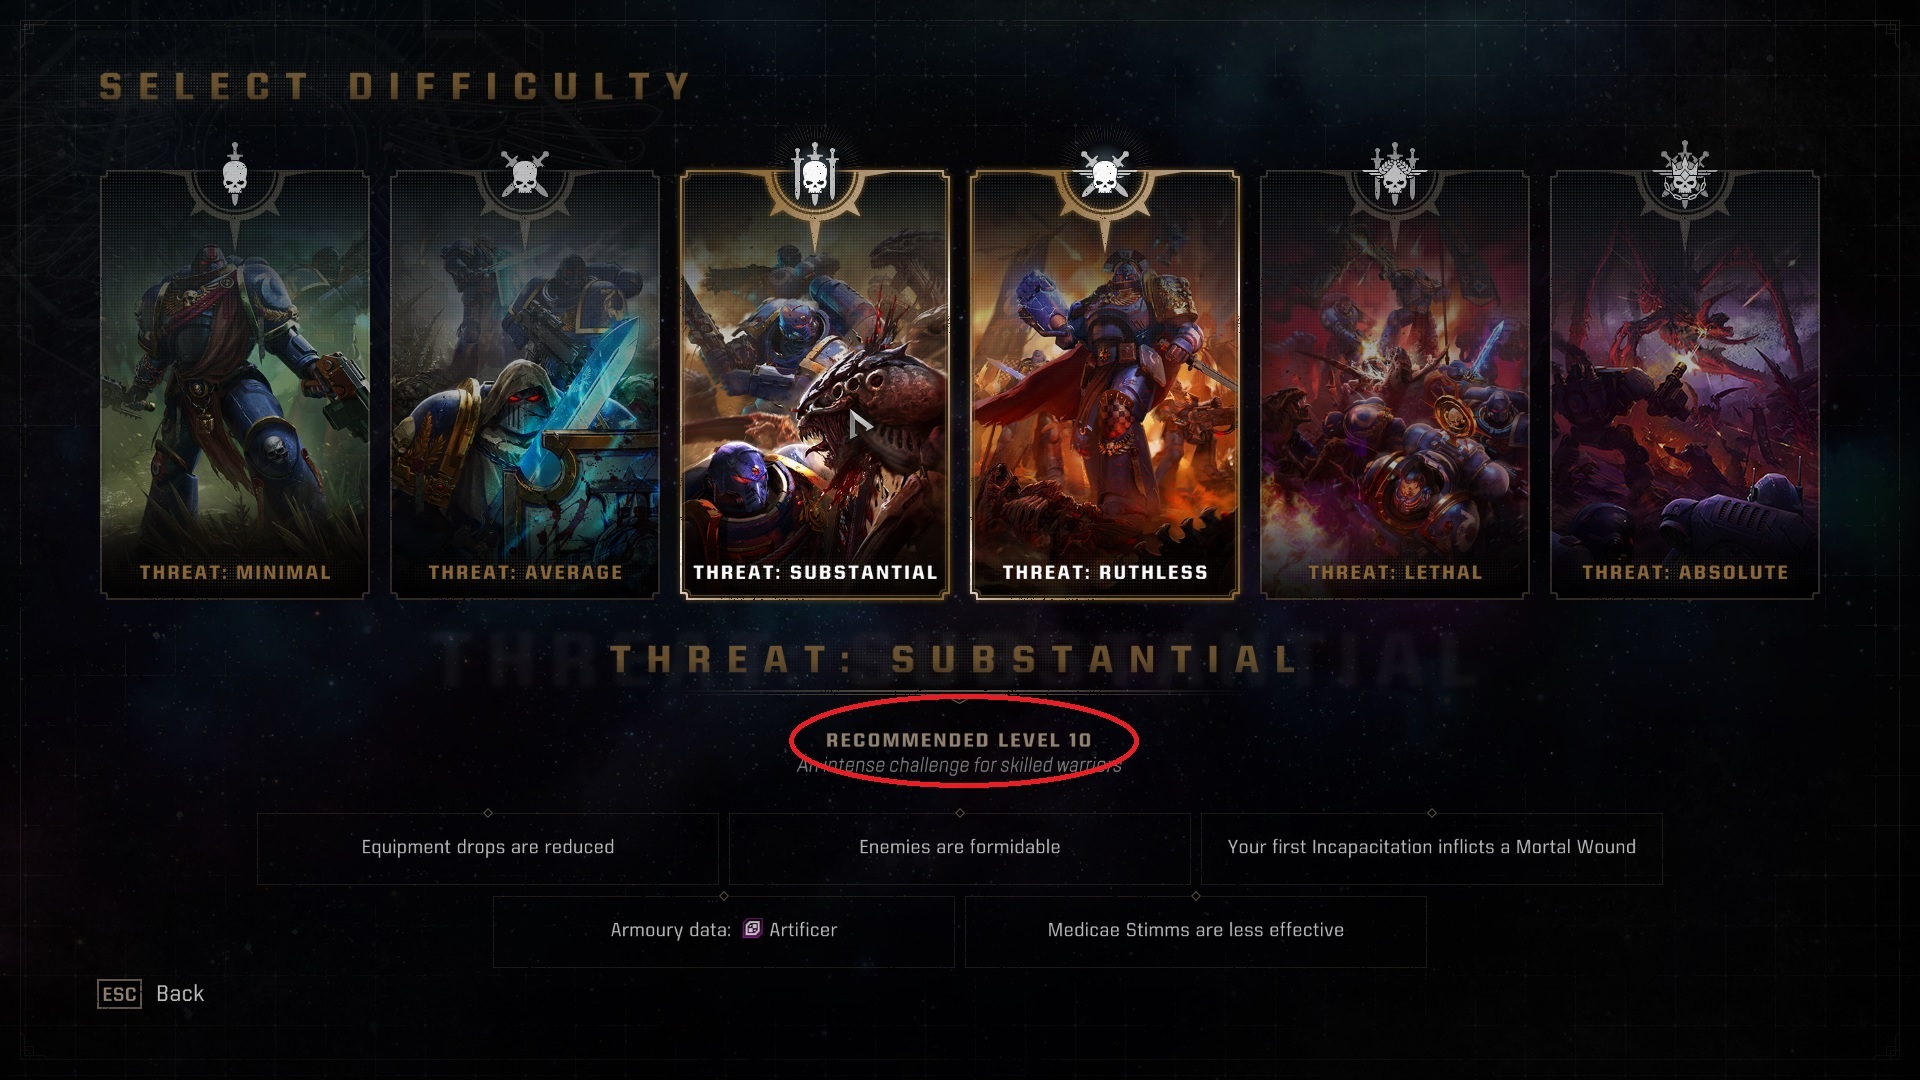Click the ESC key icon
Image resolution: width=1920 pixels, height=1080 pixels.
(119, 994)
